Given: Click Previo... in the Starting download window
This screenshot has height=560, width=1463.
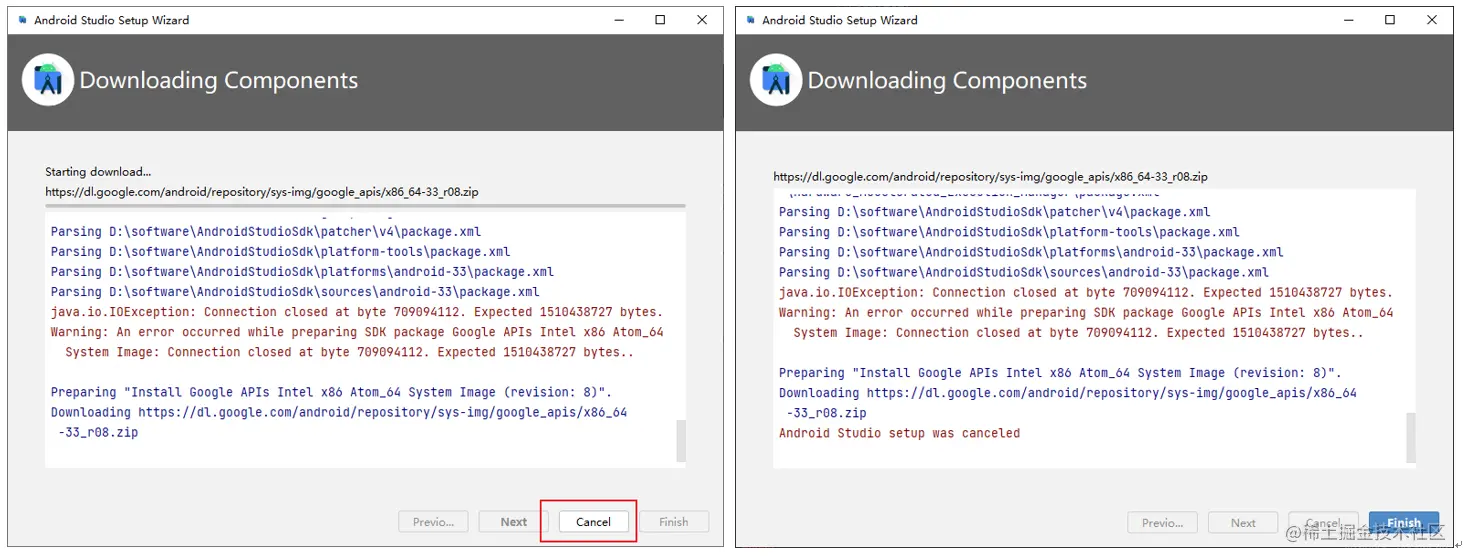Looking at the screenshot, I should tap(434, 521).
